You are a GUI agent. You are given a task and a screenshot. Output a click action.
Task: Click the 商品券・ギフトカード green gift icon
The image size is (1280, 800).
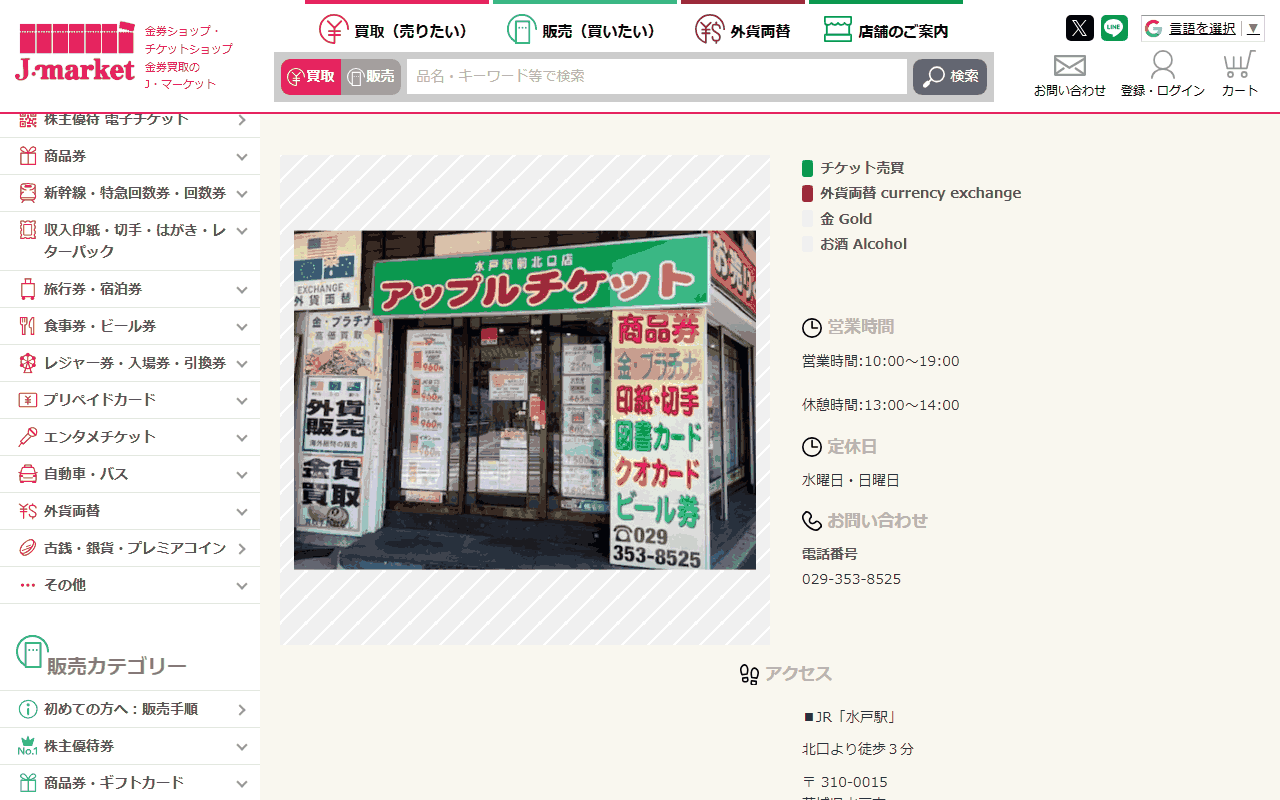click(x=28, y=783)
